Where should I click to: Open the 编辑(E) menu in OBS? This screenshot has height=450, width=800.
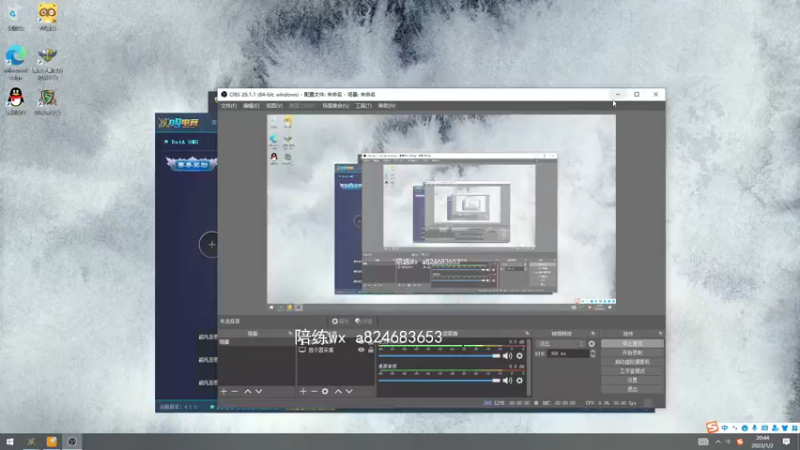[x=251, y=106]
